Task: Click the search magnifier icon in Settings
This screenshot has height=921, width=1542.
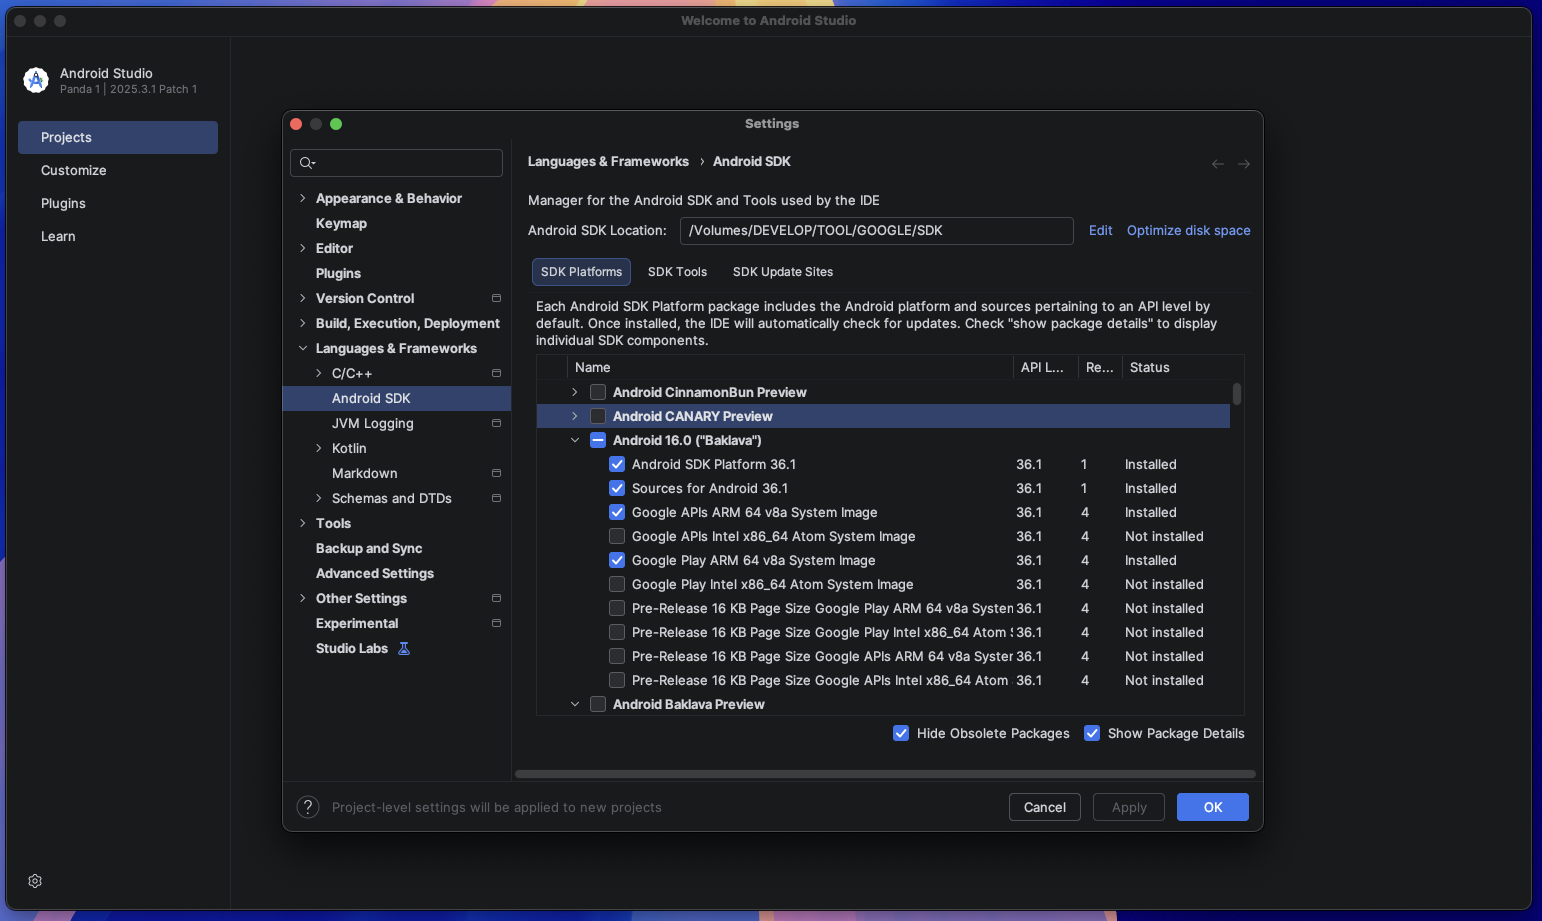Action: 307,163
